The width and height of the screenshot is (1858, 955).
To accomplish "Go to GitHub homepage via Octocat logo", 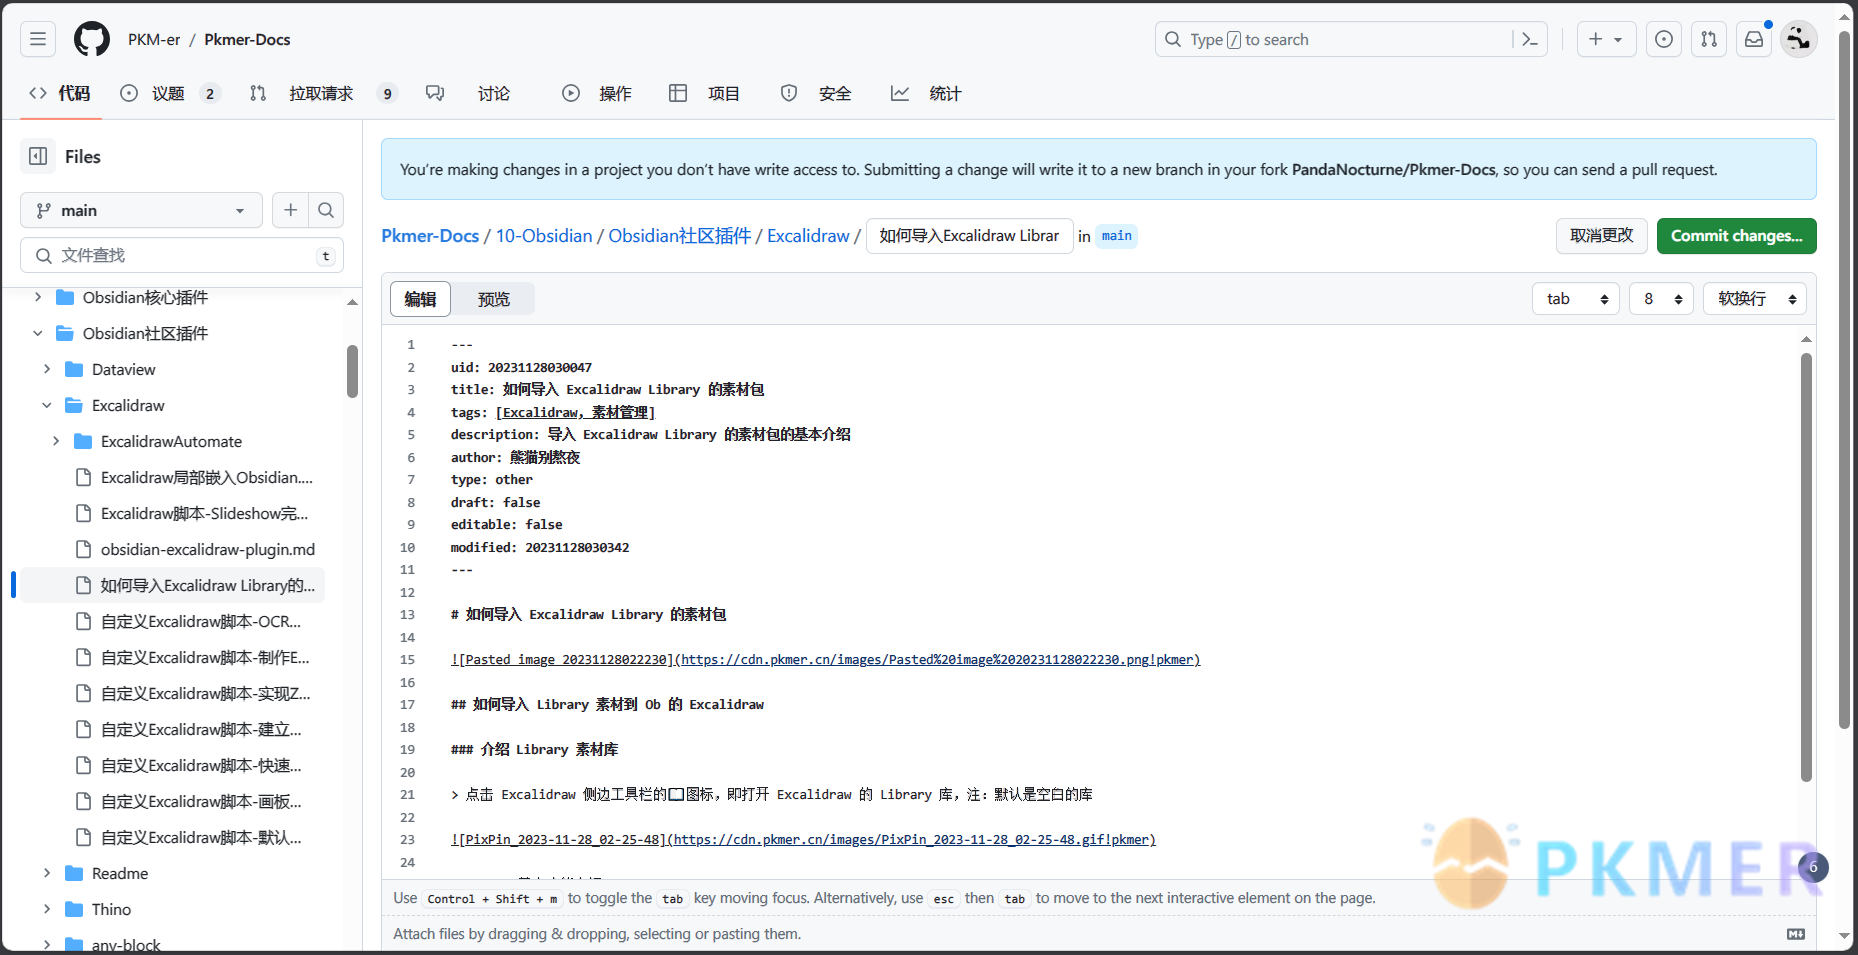I will click(x=92, y=39).
